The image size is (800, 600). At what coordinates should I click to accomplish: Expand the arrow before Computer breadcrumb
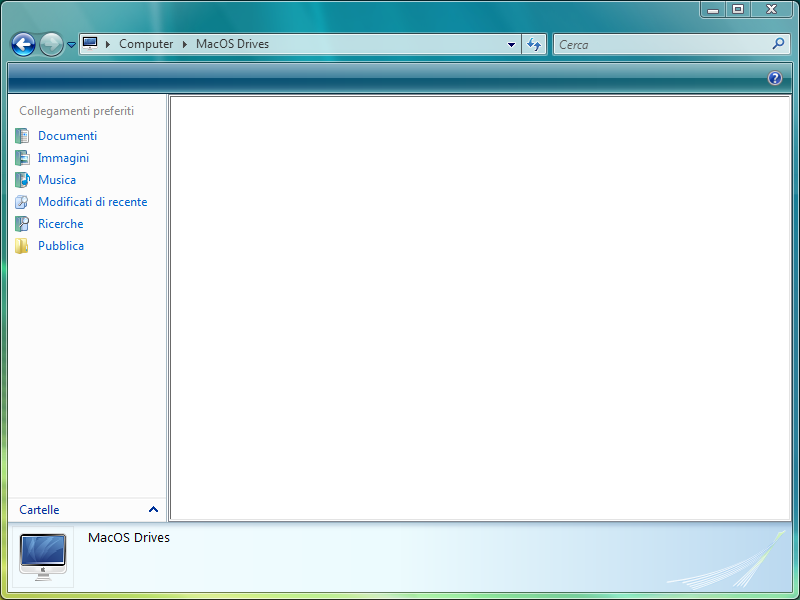click(108, 44)
